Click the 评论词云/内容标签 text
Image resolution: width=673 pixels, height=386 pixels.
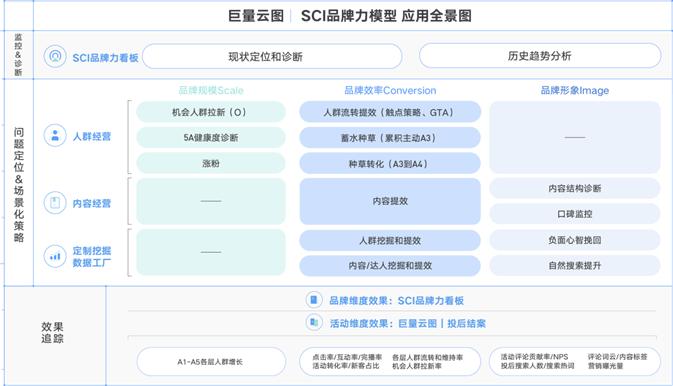(617, 357)
